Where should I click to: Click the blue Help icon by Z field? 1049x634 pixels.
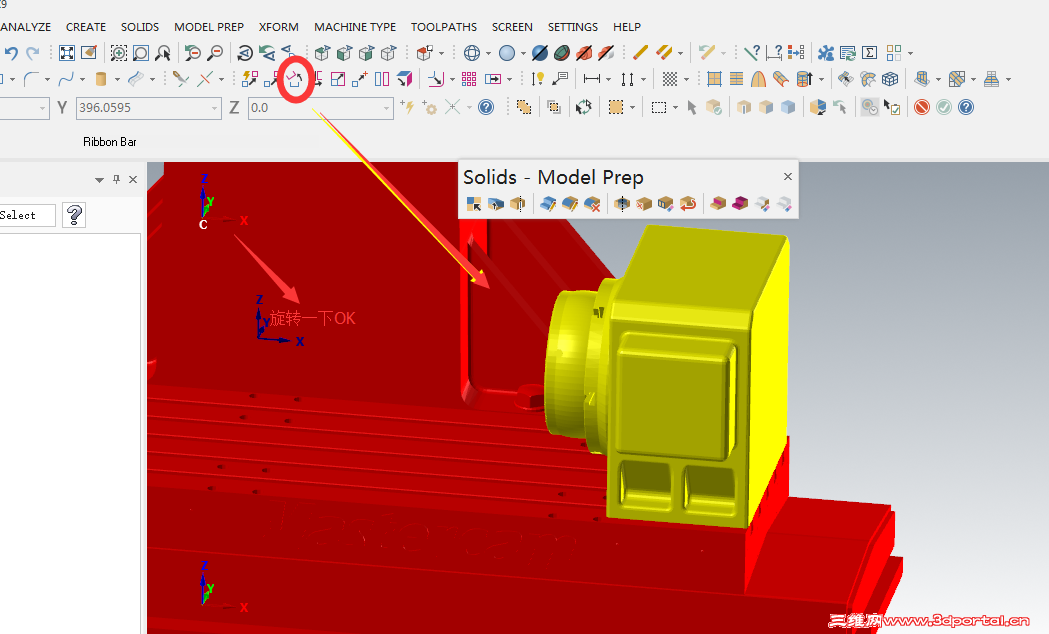(x=486, y=107)
